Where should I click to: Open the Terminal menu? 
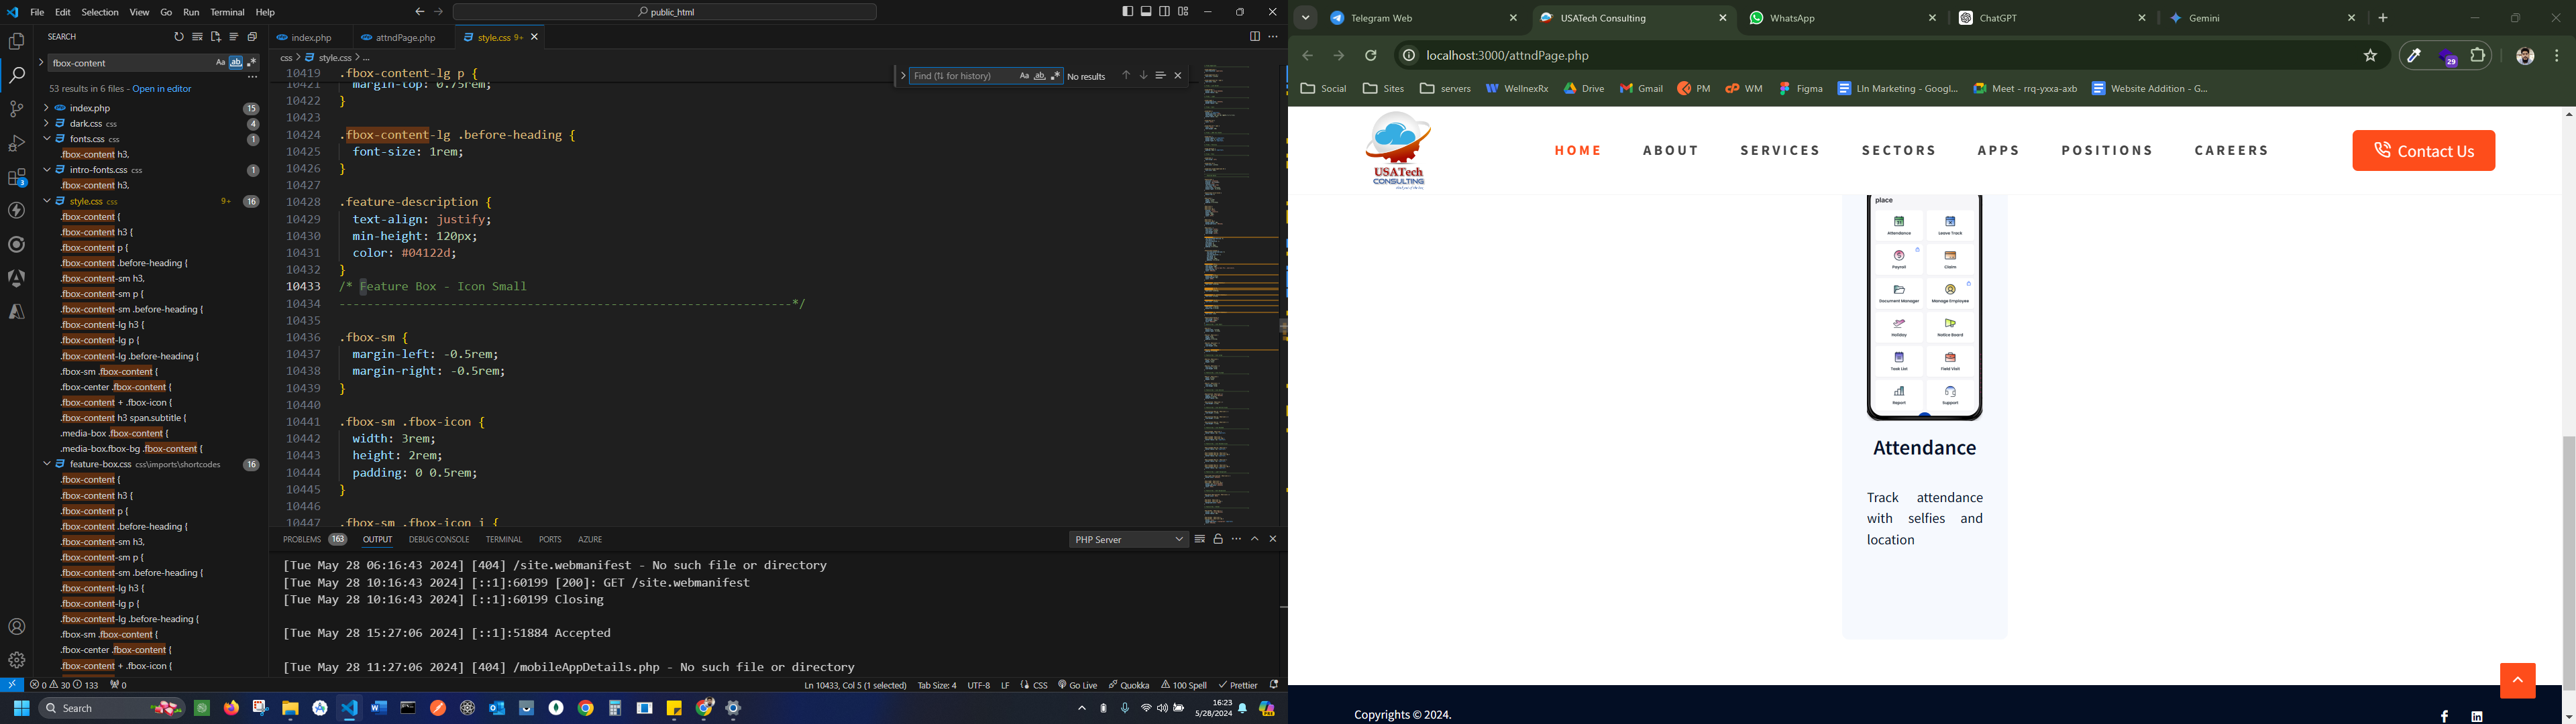[x=227, y=13]
